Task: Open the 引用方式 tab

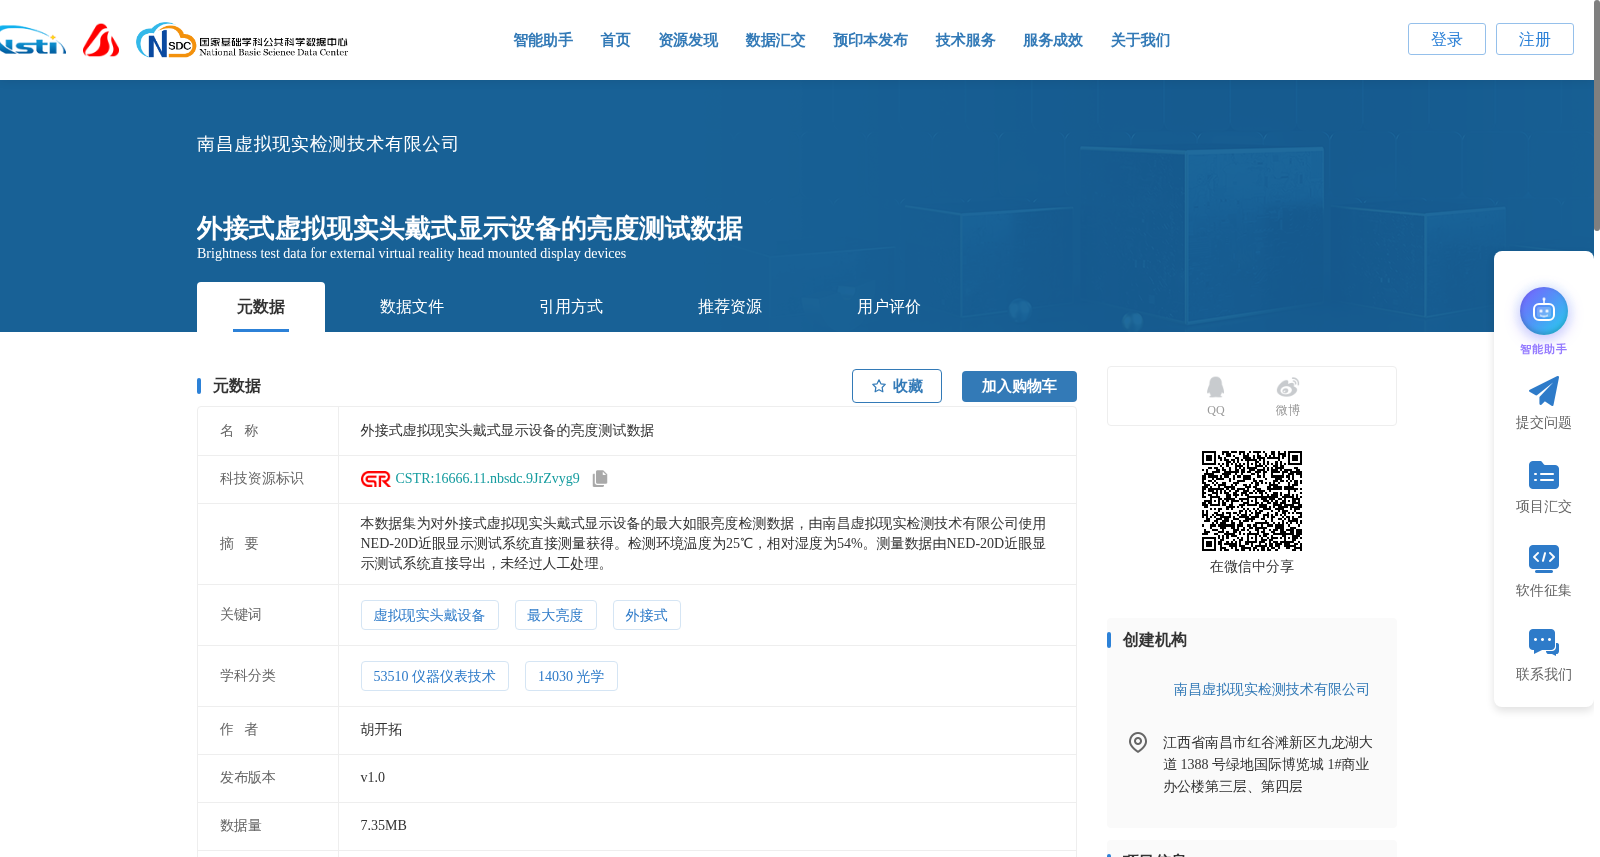Action: pos(571,307)
